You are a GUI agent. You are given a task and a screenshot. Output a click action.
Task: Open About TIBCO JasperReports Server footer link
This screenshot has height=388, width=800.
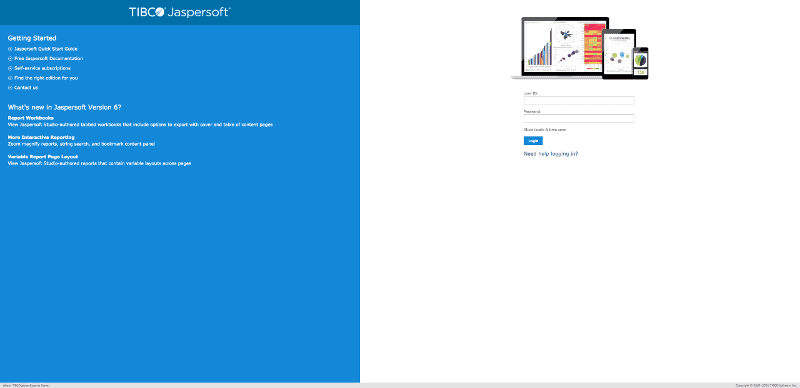click(27, 385)
